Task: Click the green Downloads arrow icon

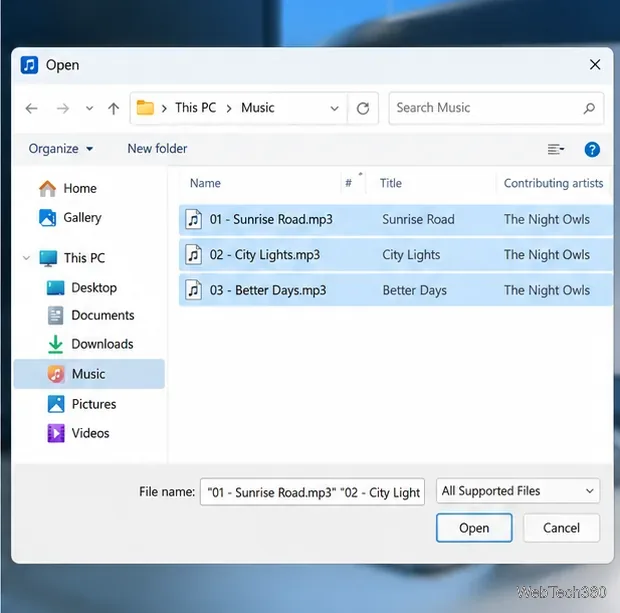Action: coord(55,344)
